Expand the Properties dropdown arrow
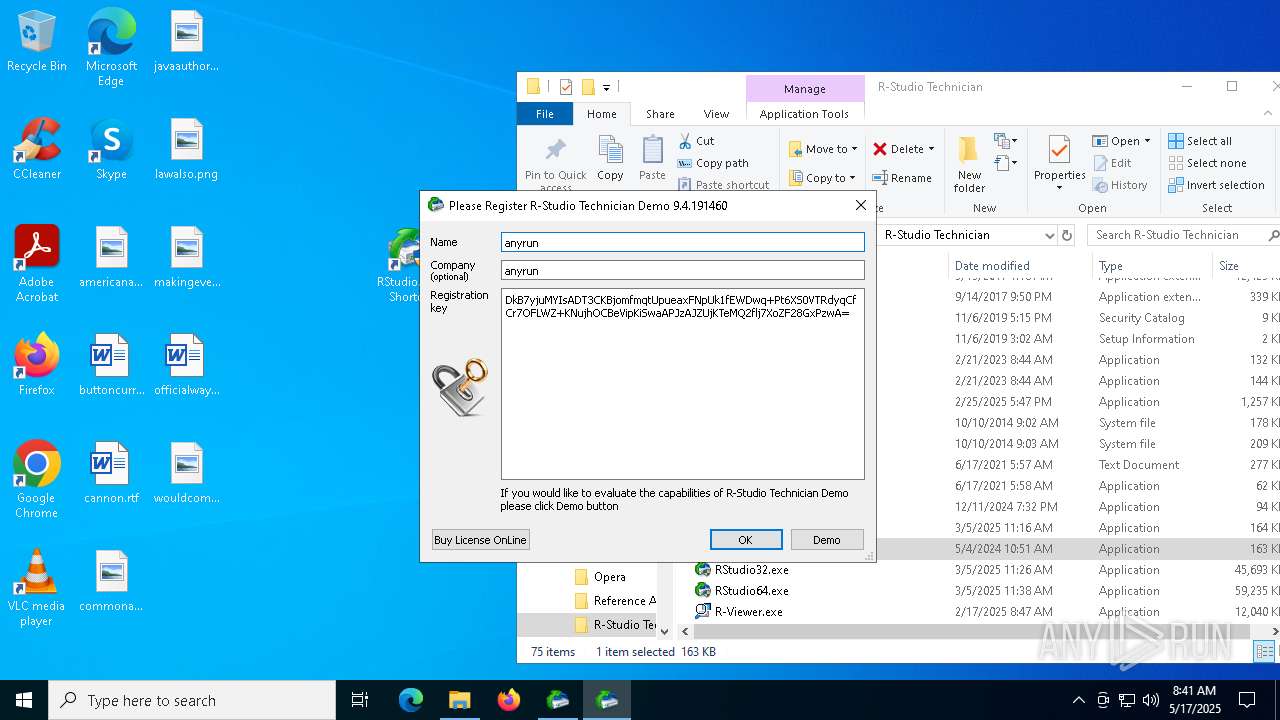Image resolution: width=1280 pixels, height=720 pixels. [x=1059, y=186]
